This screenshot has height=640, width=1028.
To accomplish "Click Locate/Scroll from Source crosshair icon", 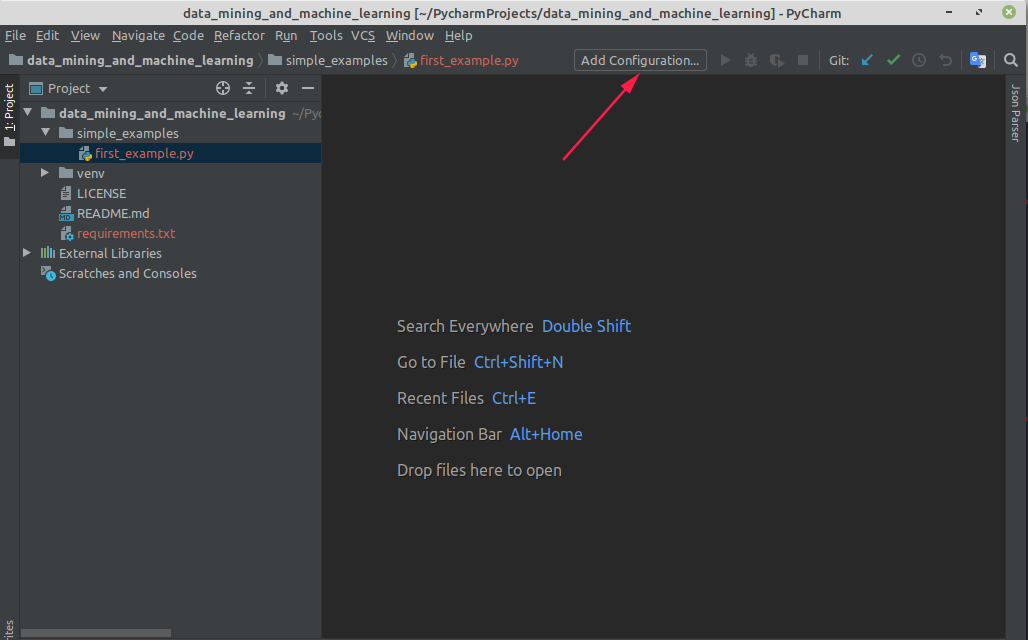I will coord(223,88).
